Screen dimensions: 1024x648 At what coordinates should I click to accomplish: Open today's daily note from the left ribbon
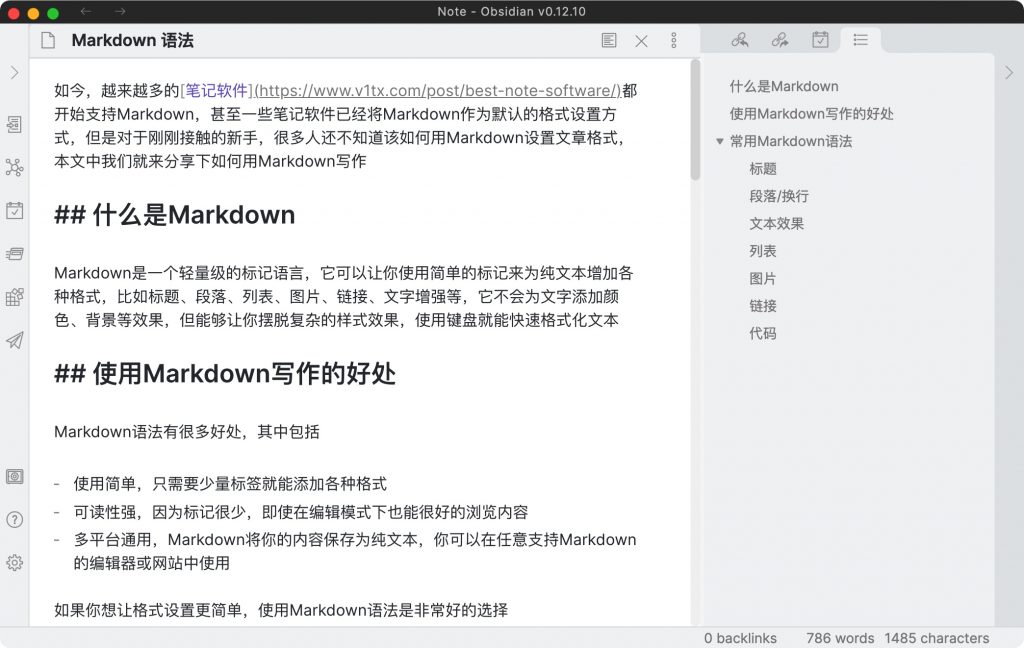coord(14,210)
